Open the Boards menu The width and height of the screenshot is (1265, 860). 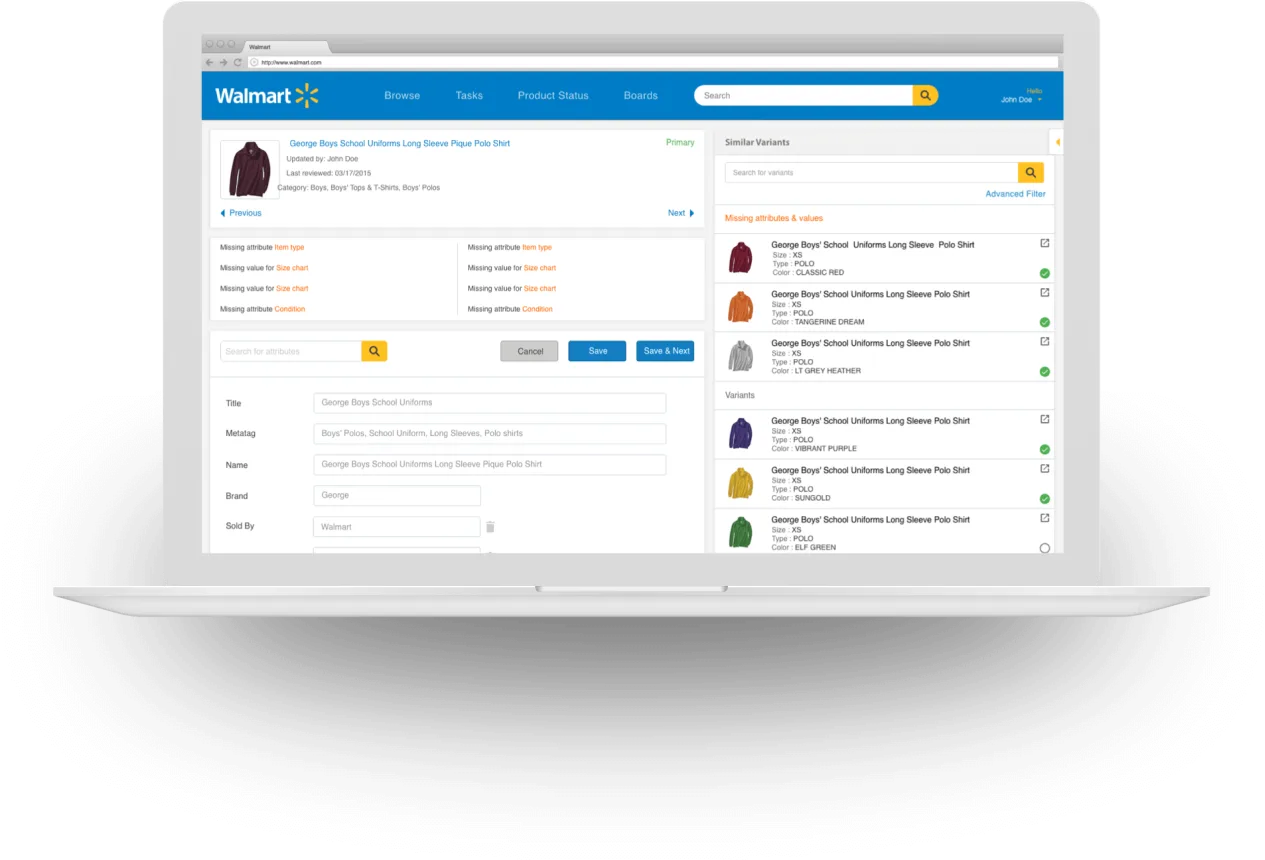tap(641, 96)
